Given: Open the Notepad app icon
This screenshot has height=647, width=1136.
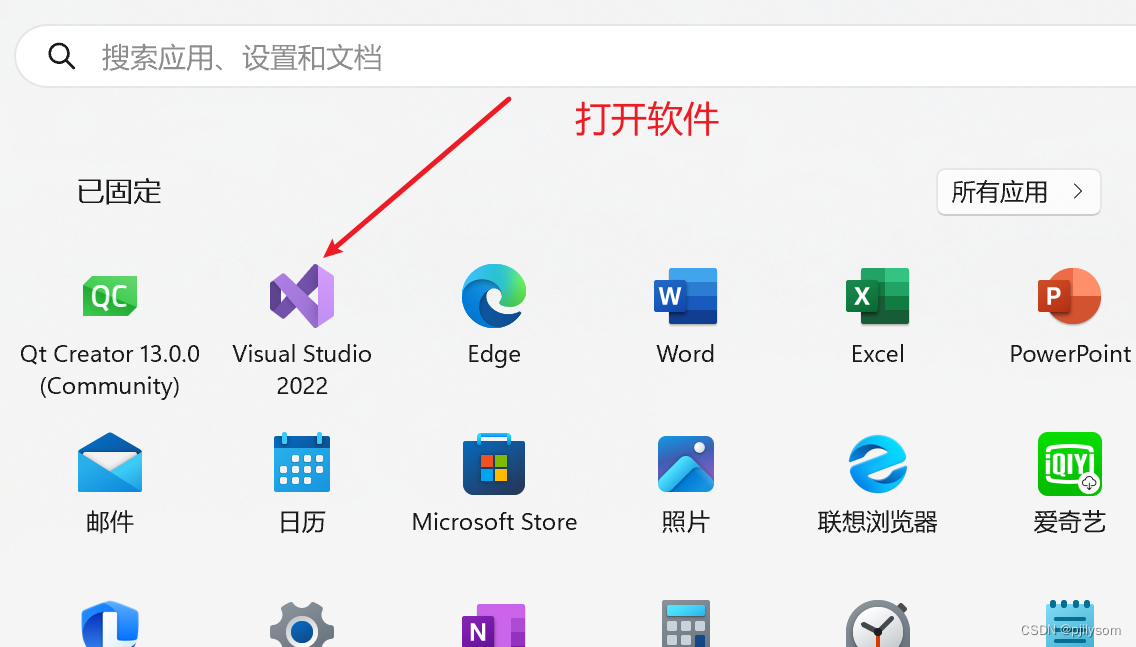Looking at the screenshot, I should pos(1069,624).
